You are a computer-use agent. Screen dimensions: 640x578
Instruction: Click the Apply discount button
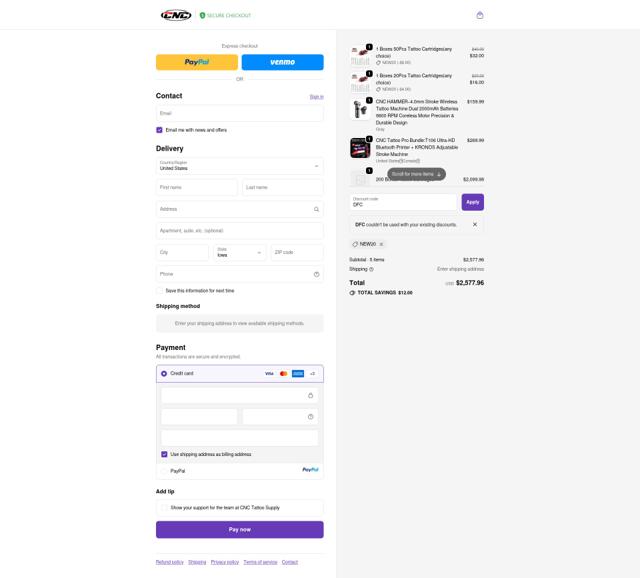pos(473,202)
